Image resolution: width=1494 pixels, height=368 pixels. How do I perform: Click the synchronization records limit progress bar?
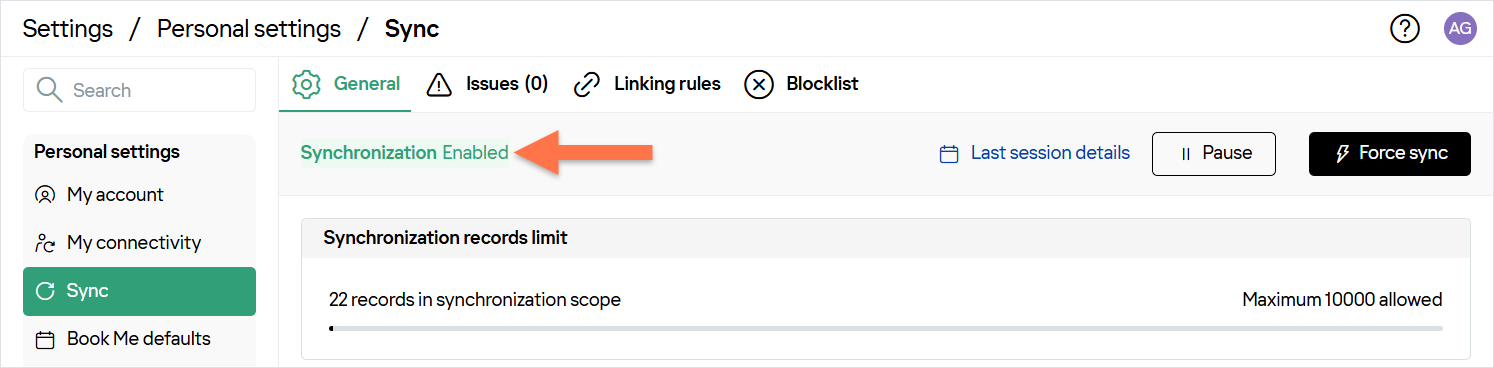[886, 328]
